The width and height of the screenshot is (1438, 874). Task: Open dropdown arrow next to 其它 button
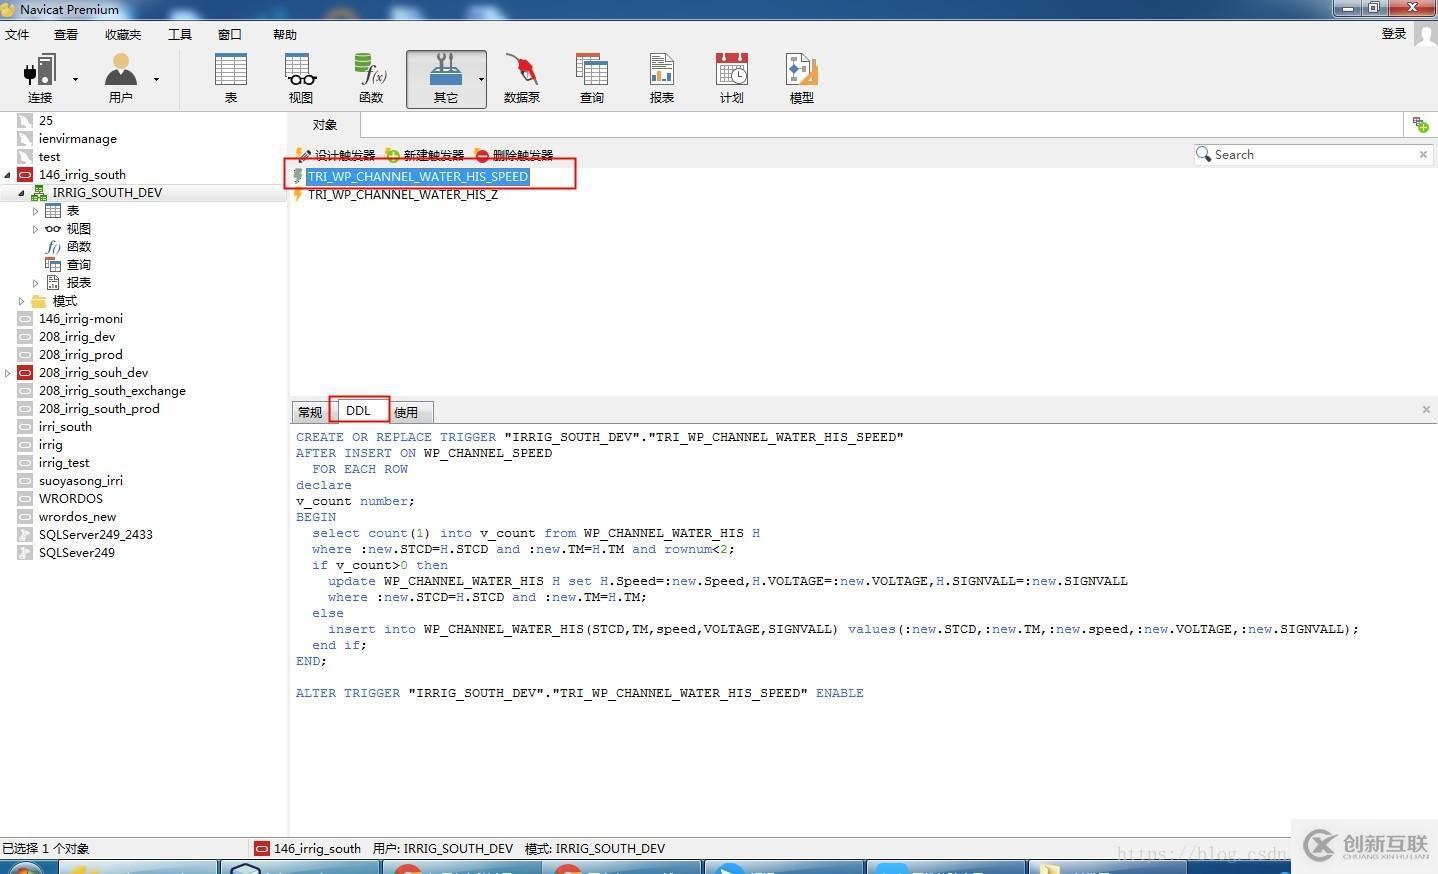coord(481,79)
